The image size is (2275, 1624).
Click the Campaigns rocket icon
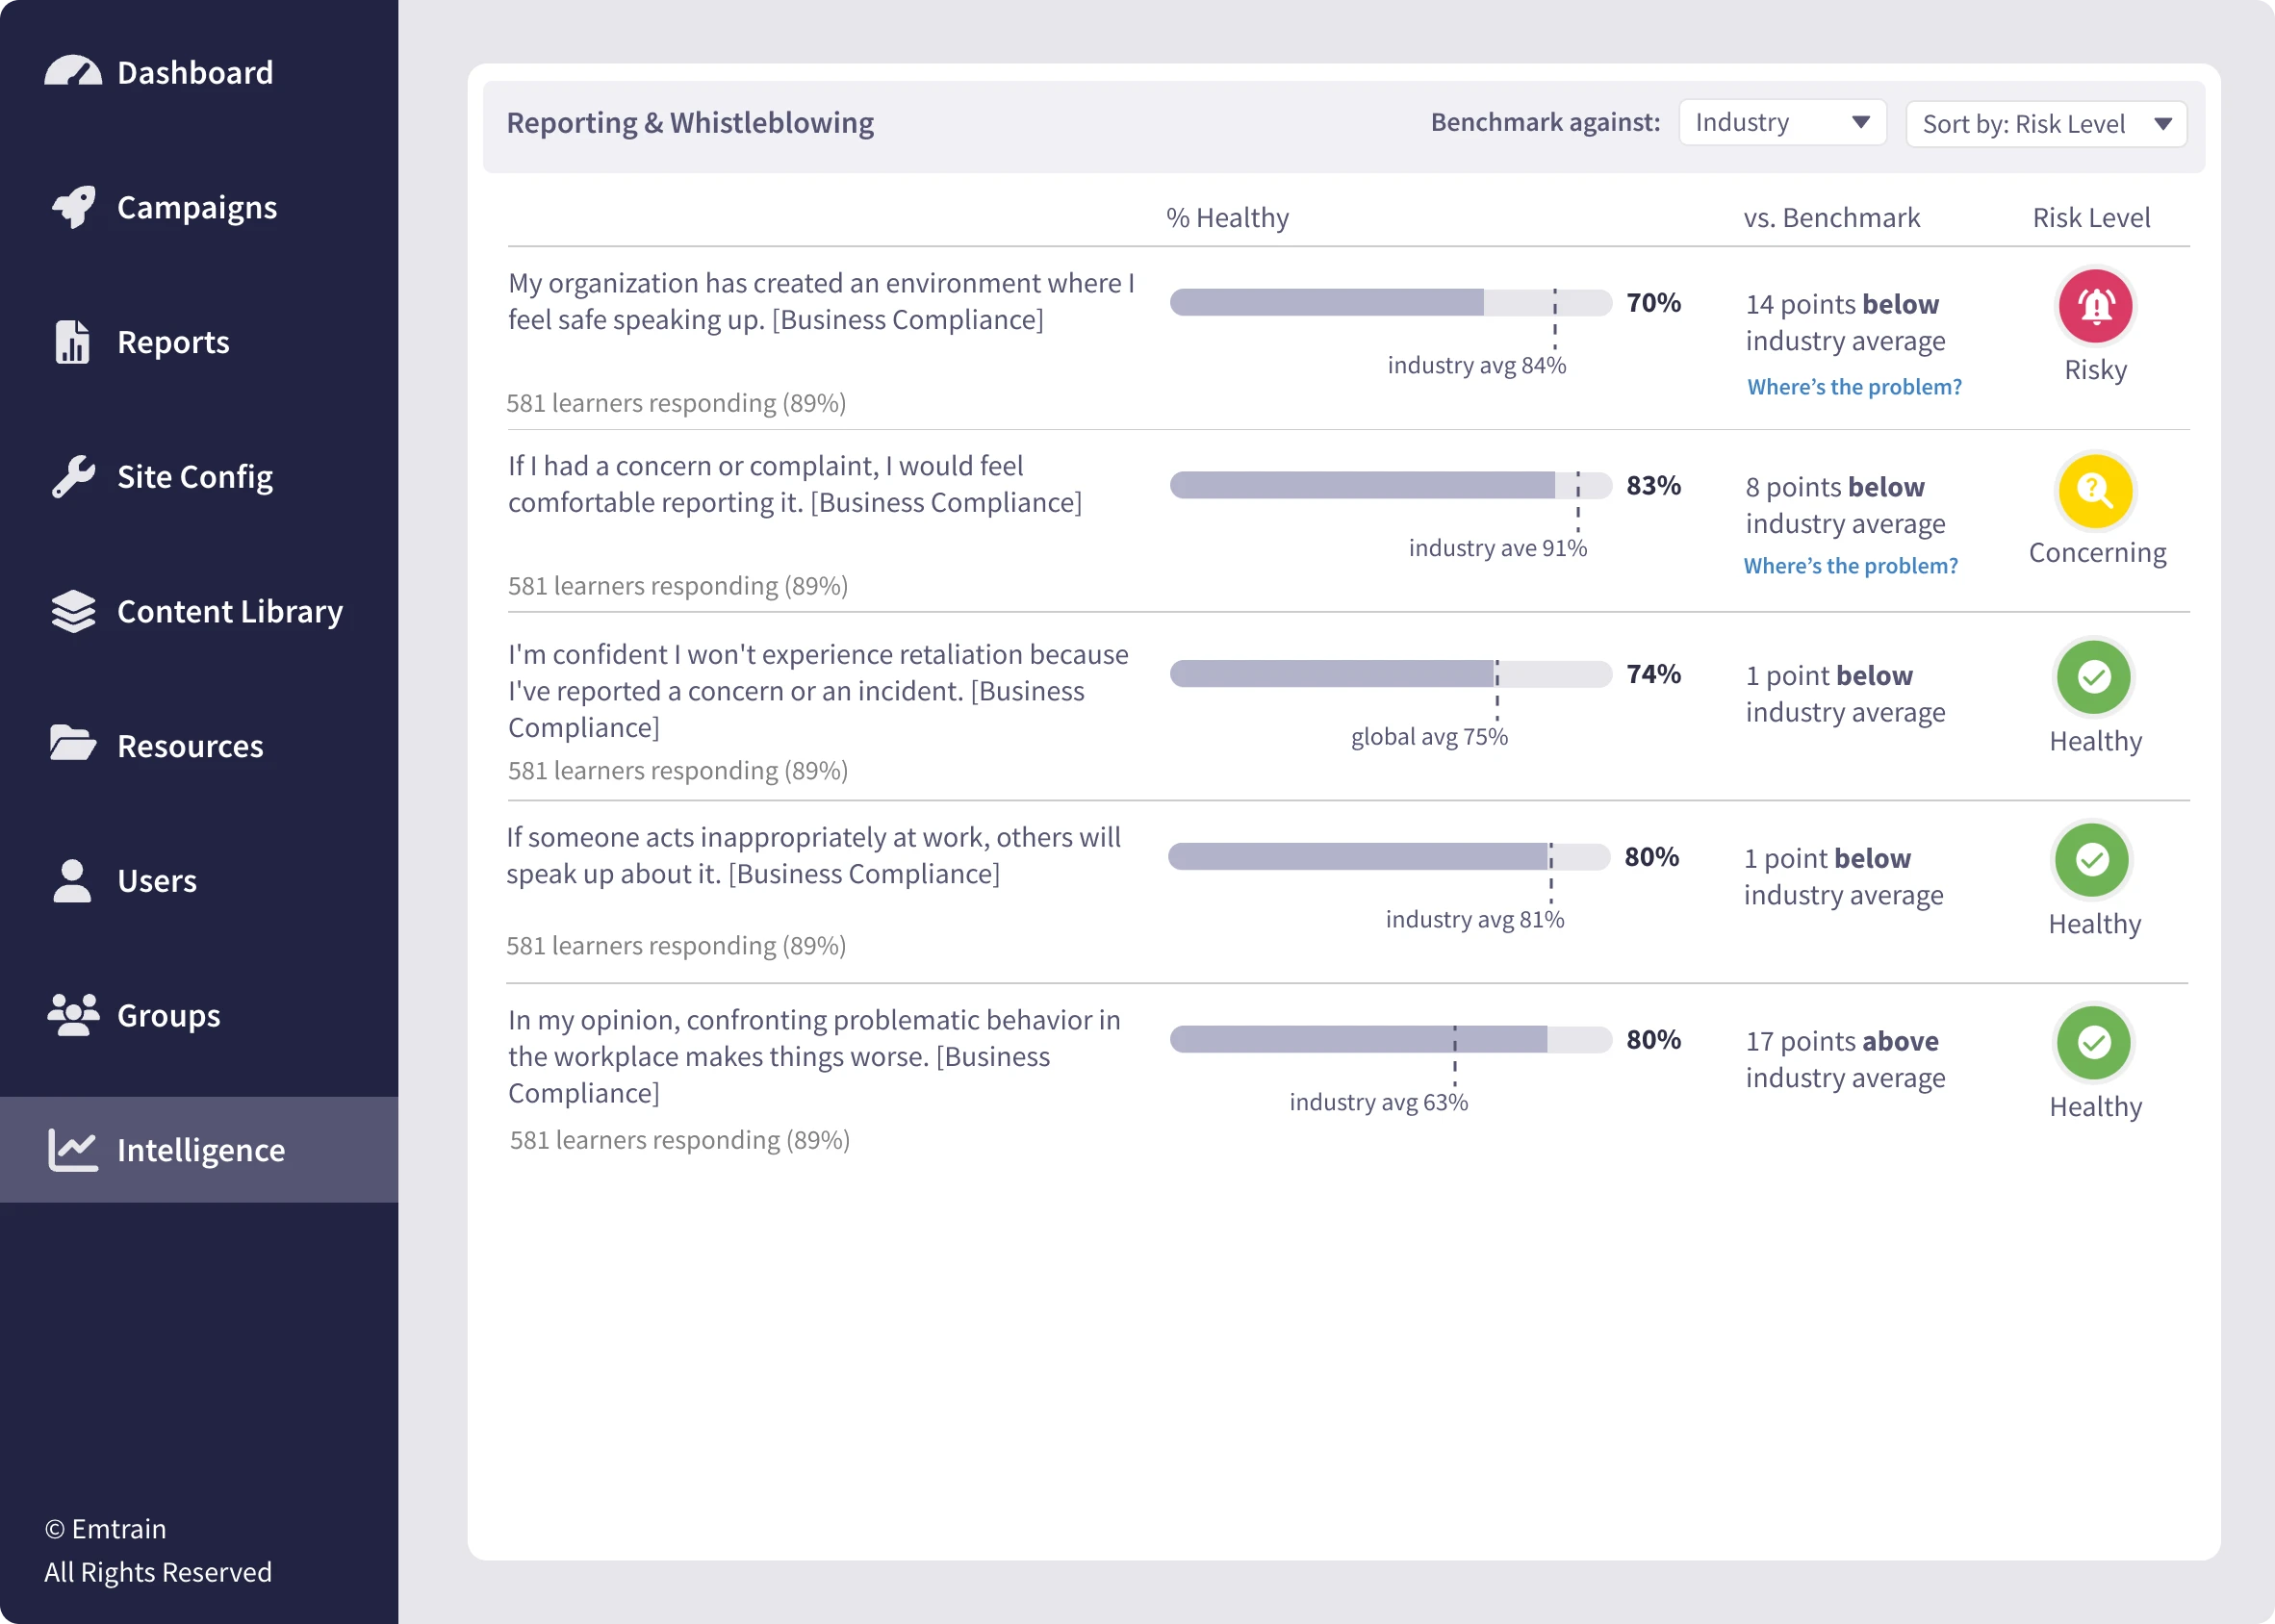pos(73,207)
